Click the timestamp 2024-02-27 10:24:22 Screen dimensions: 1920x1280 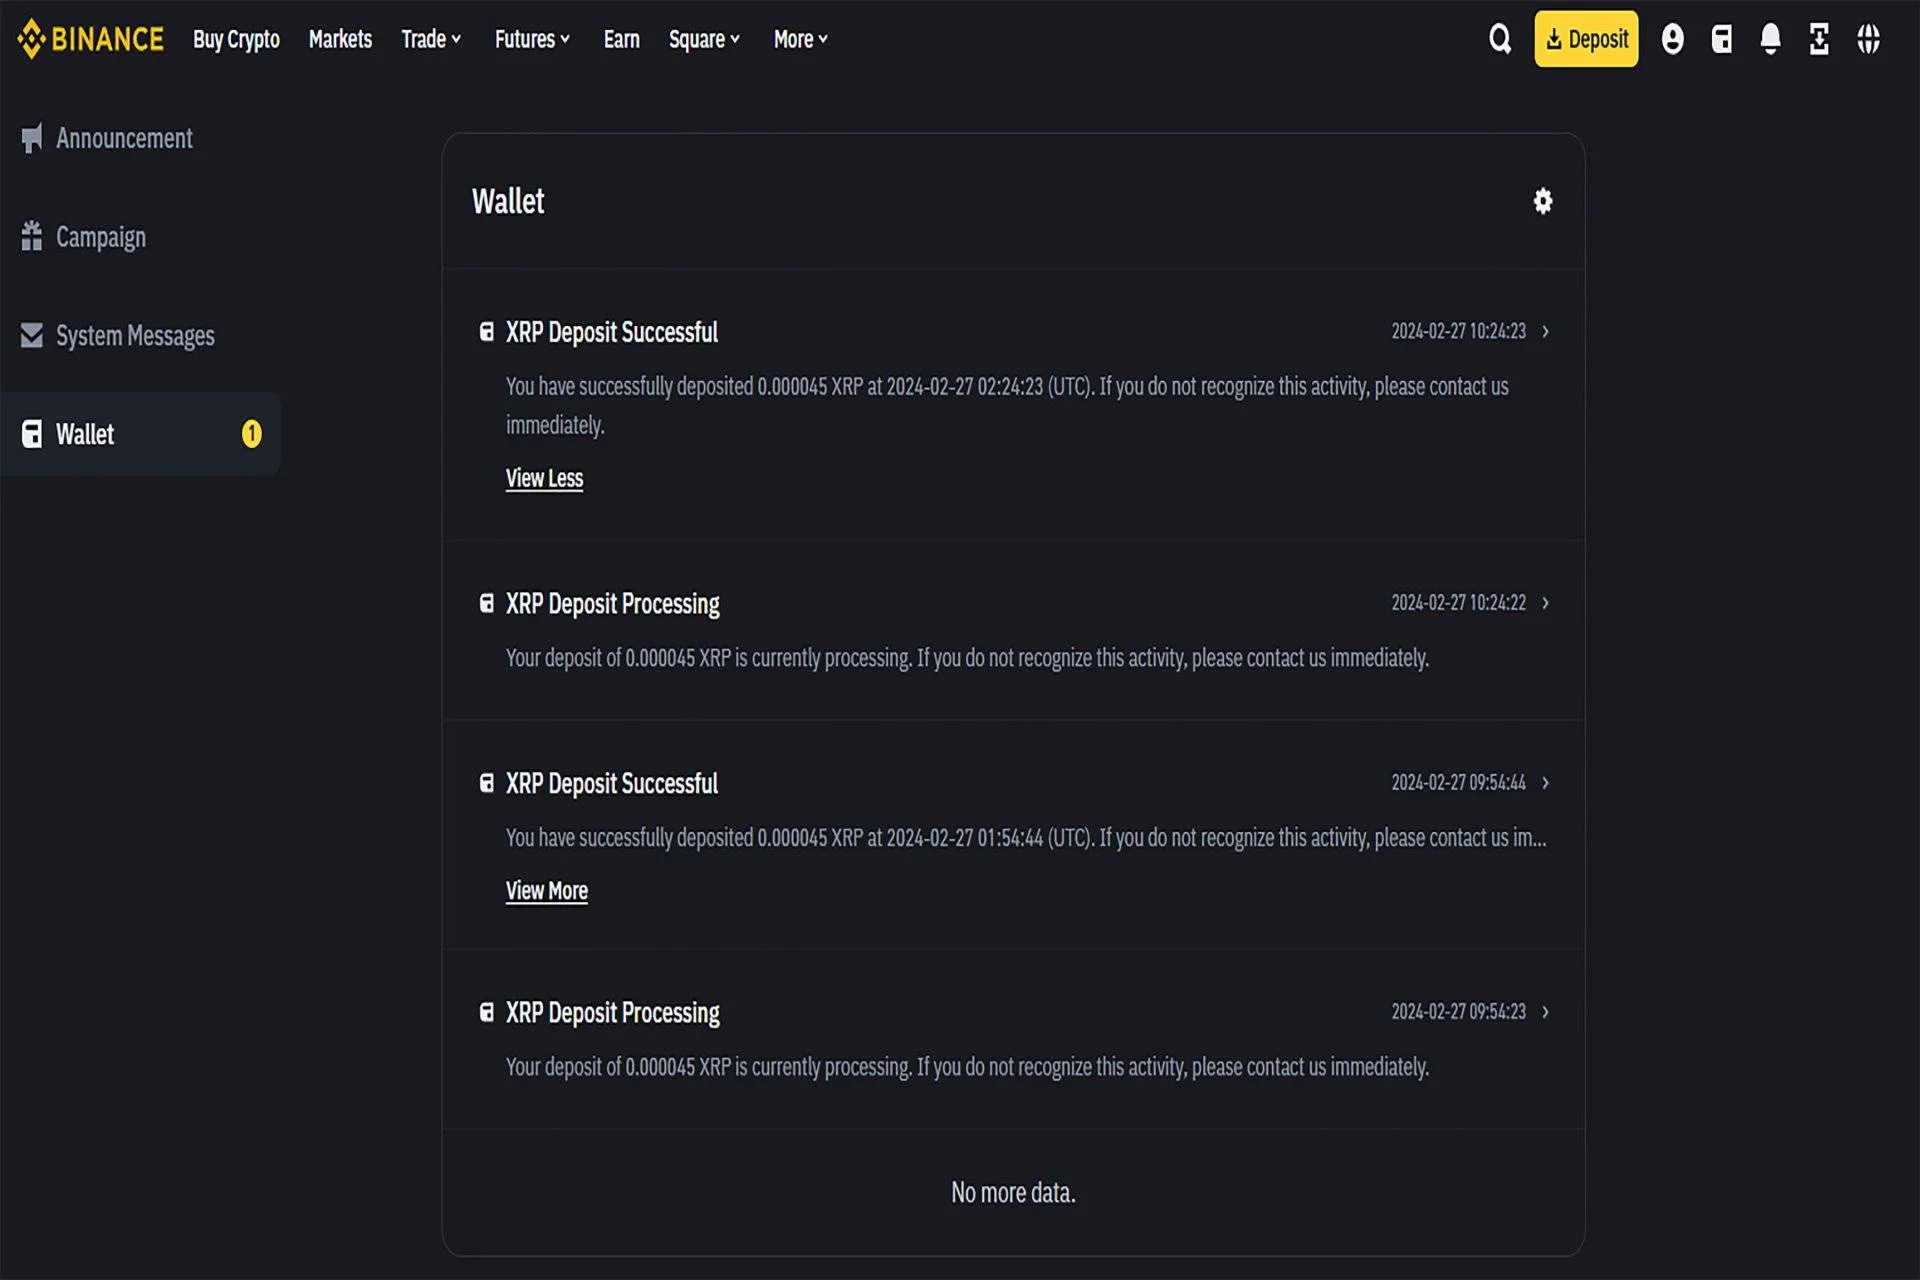point(1458,603)
